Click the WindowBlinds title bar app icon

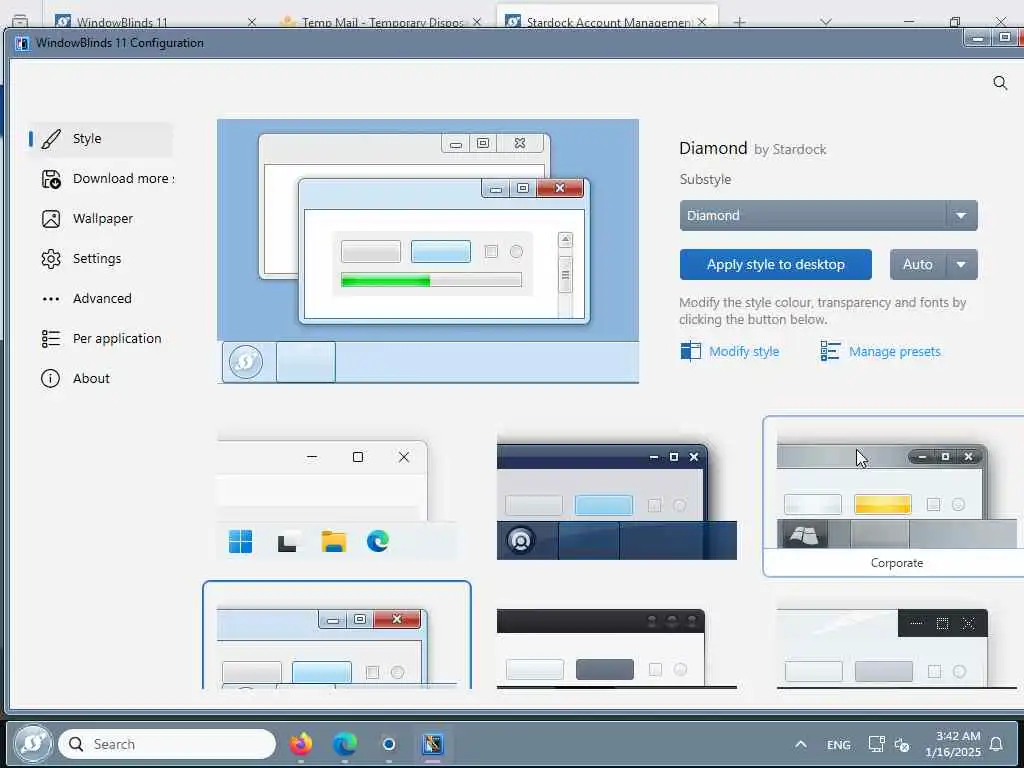pyautogui.click(x=22, y=43)
